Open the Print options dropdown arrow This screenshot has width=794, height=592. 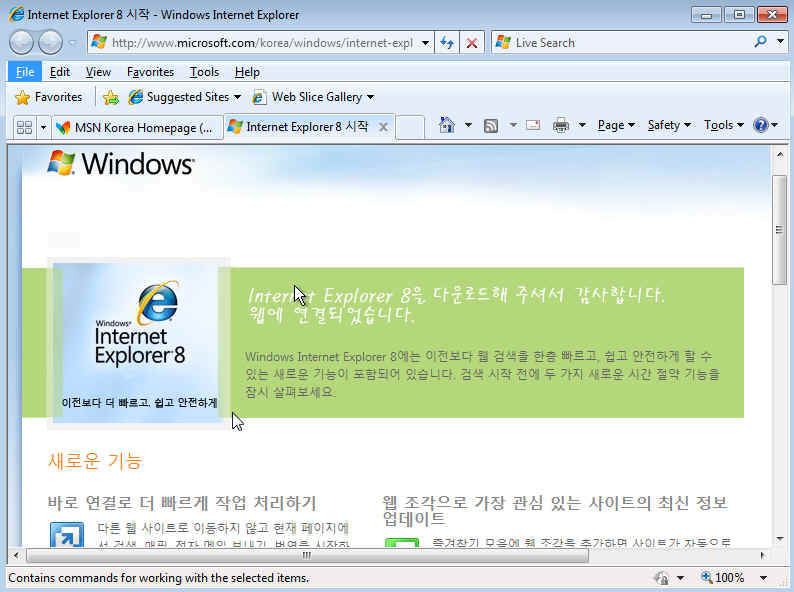(x=582, y=125)
